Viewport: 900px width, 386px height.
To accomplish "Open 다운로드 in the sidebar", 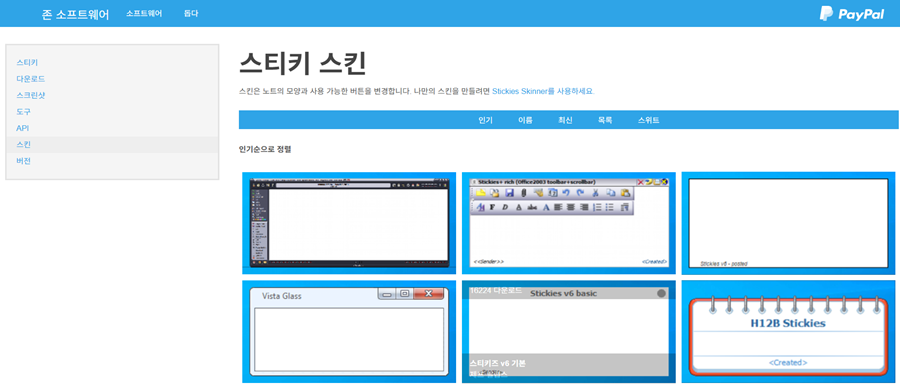I will coord(30,79).
